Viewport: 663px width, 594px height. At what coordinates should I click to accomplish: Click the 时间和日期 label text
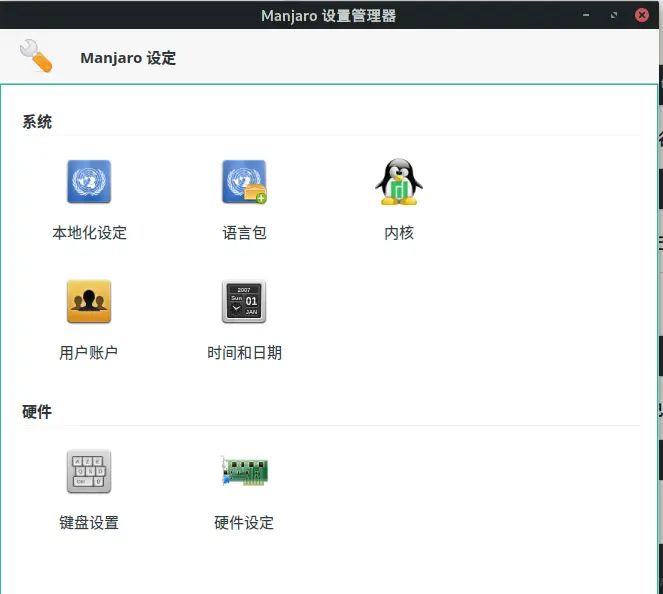(244, 353)
